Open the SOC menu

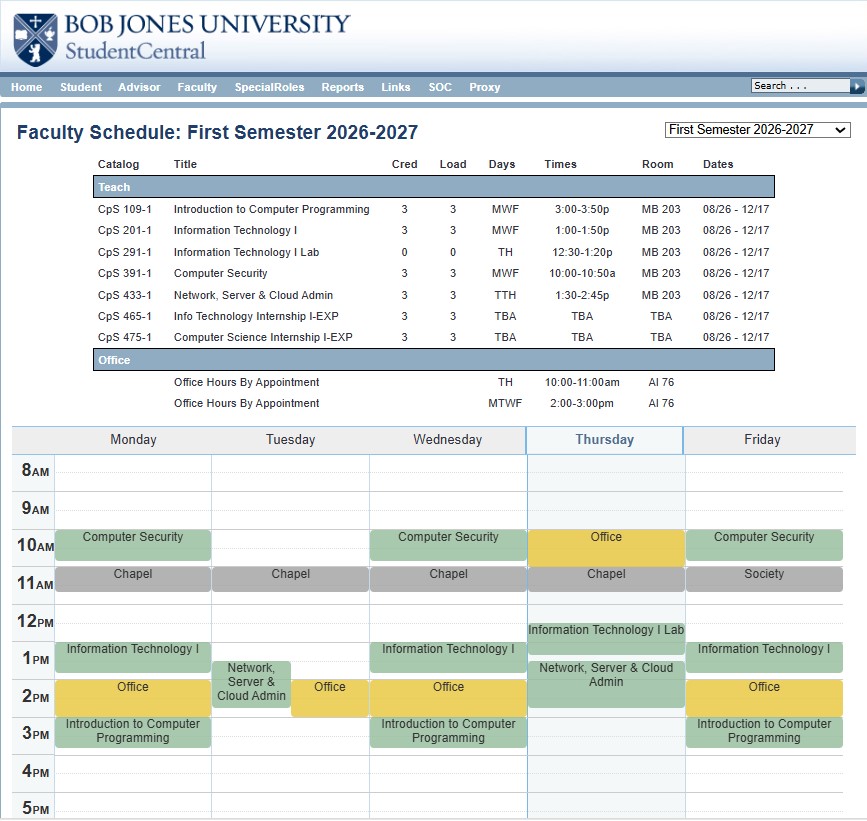[x=440, y=87]
